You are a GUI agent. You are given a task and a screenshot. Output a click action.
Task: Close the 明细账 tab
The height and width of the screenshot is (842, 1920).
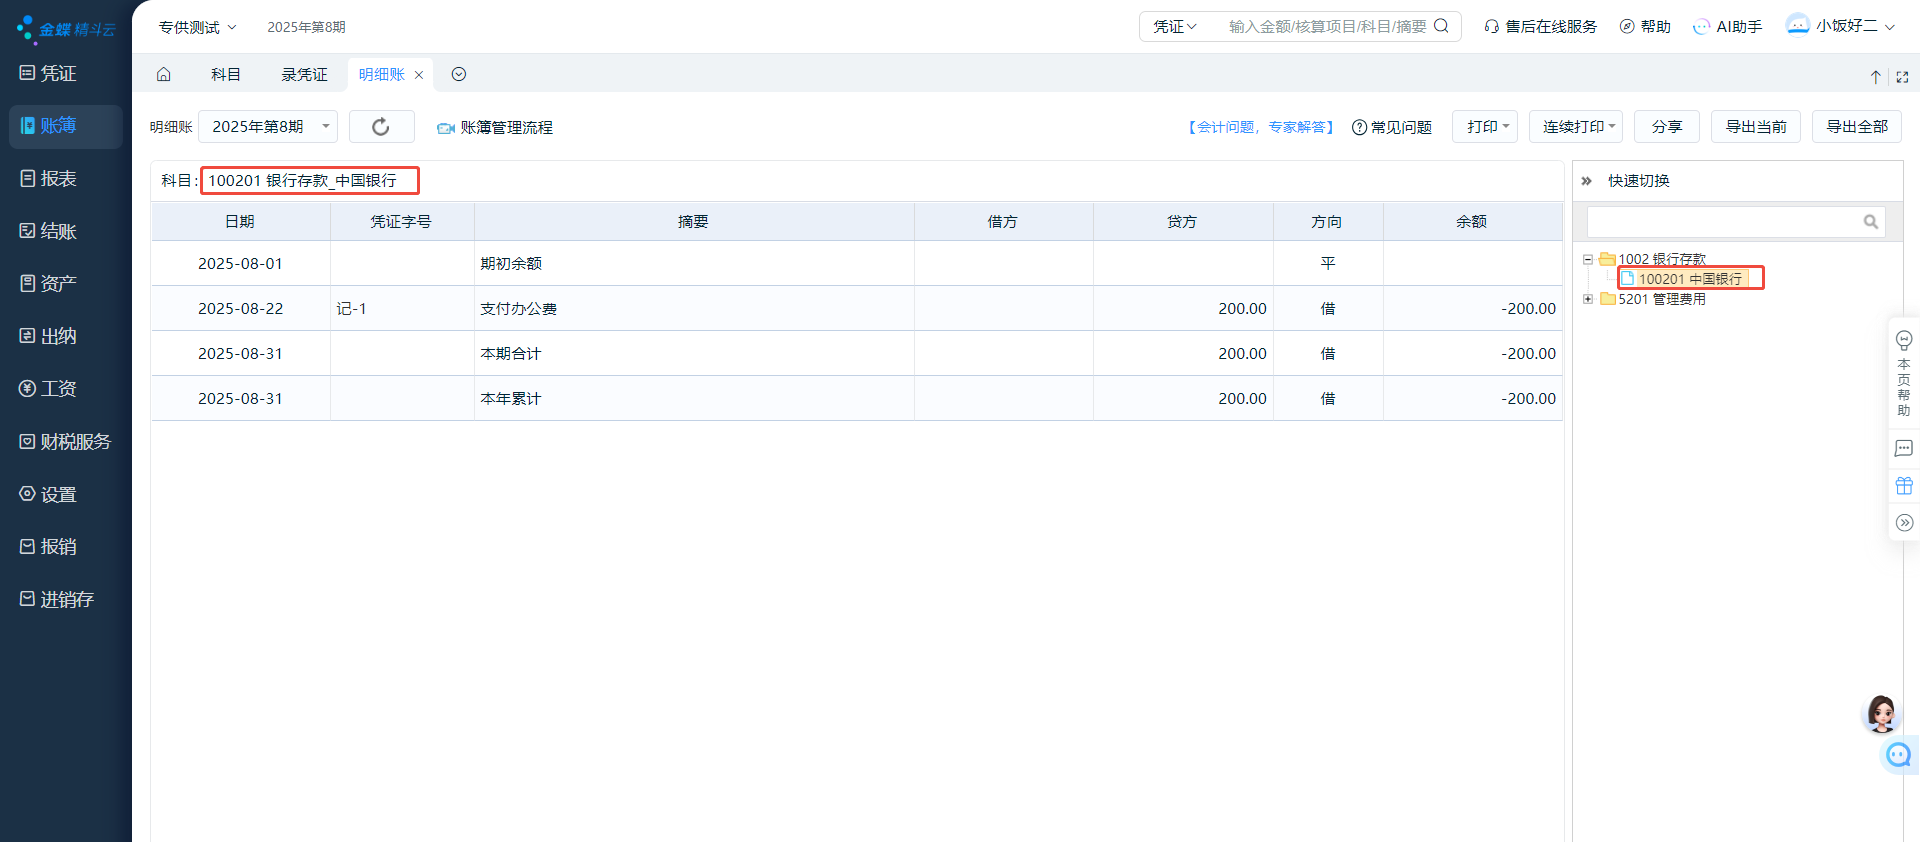(x=419, y=75)
